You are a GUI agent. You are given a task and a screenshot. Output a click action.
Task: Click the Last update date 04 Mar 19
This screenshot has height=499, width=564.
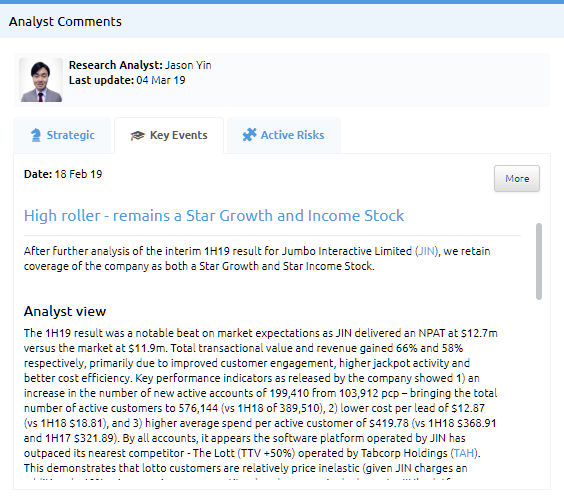161,80
